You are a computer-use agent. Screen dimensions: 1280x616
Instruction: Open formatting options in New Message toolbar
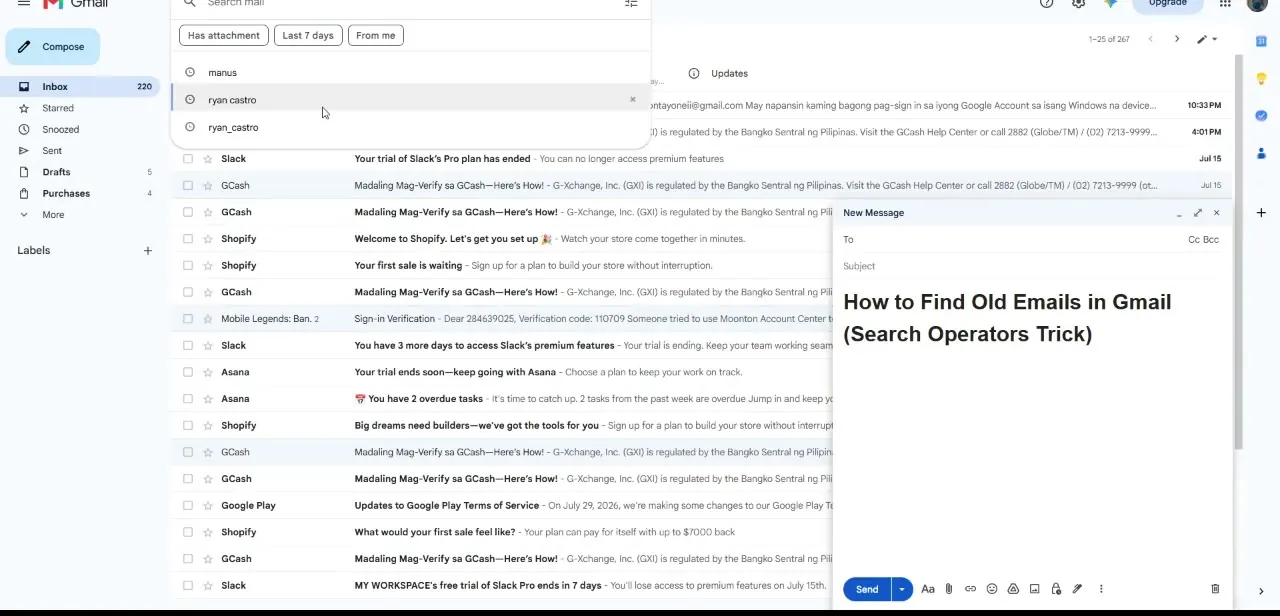928,589
